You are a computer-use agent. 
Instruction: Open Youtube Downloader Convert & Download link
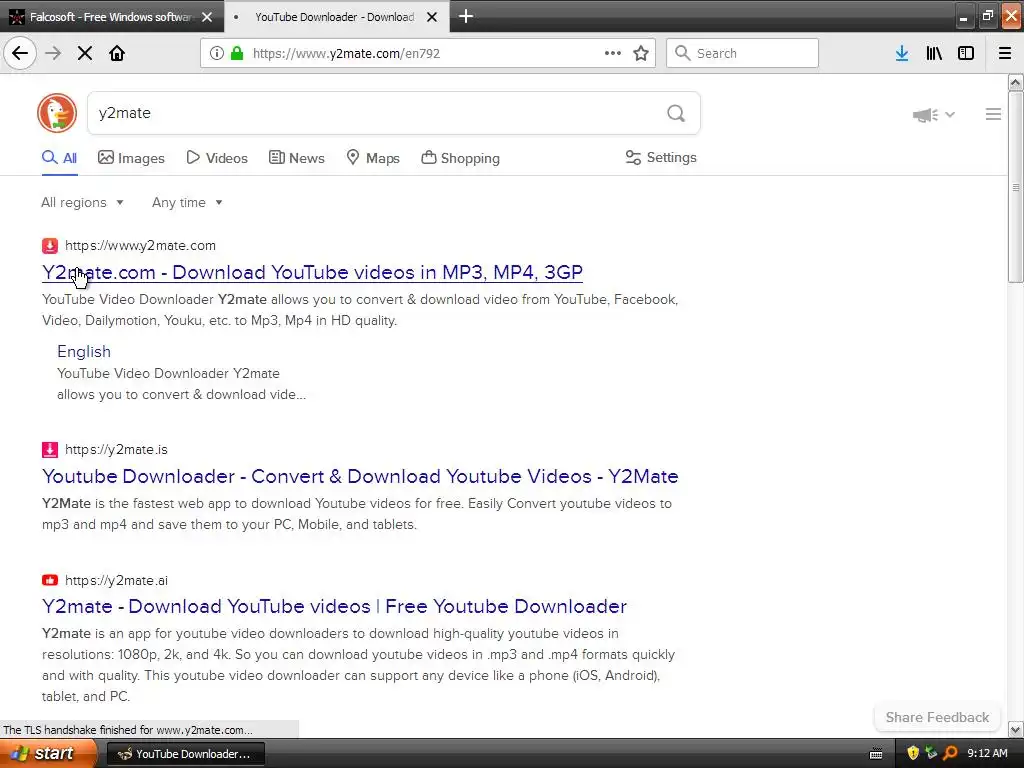(x=360, y=476)
